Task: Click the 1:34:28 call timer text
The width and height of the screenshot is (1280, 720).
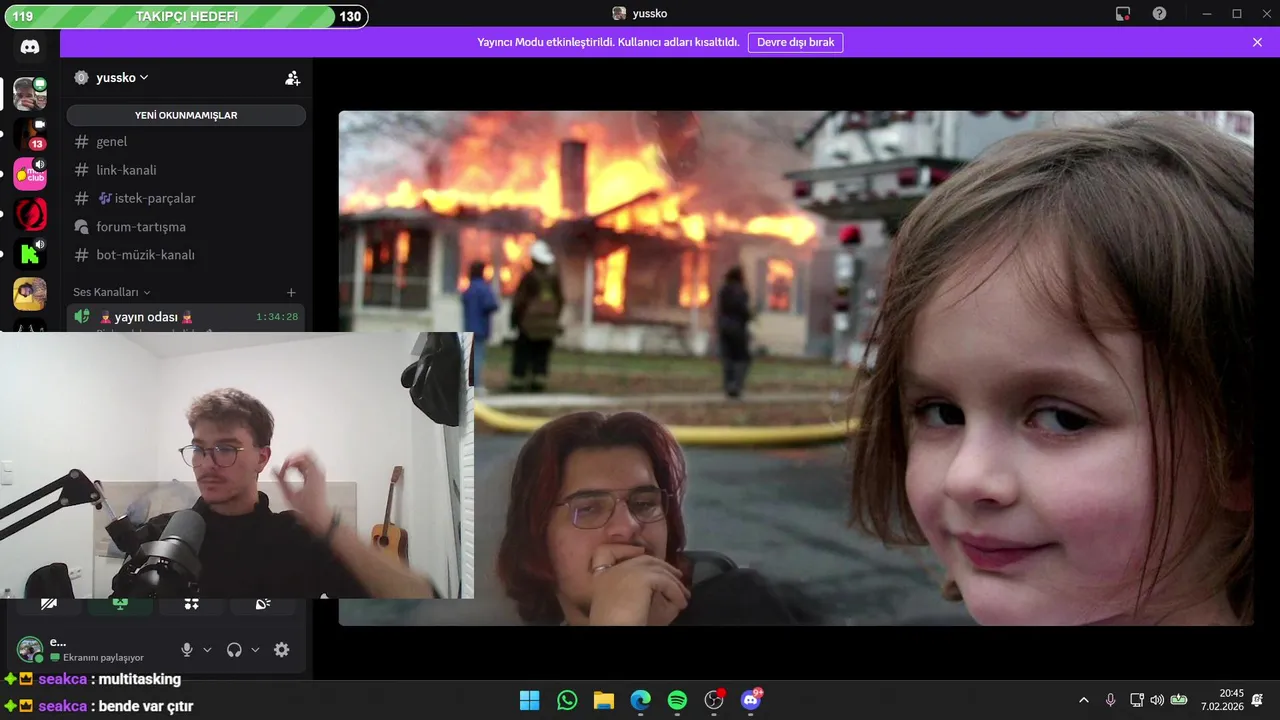Action: (x=277, y=317)
